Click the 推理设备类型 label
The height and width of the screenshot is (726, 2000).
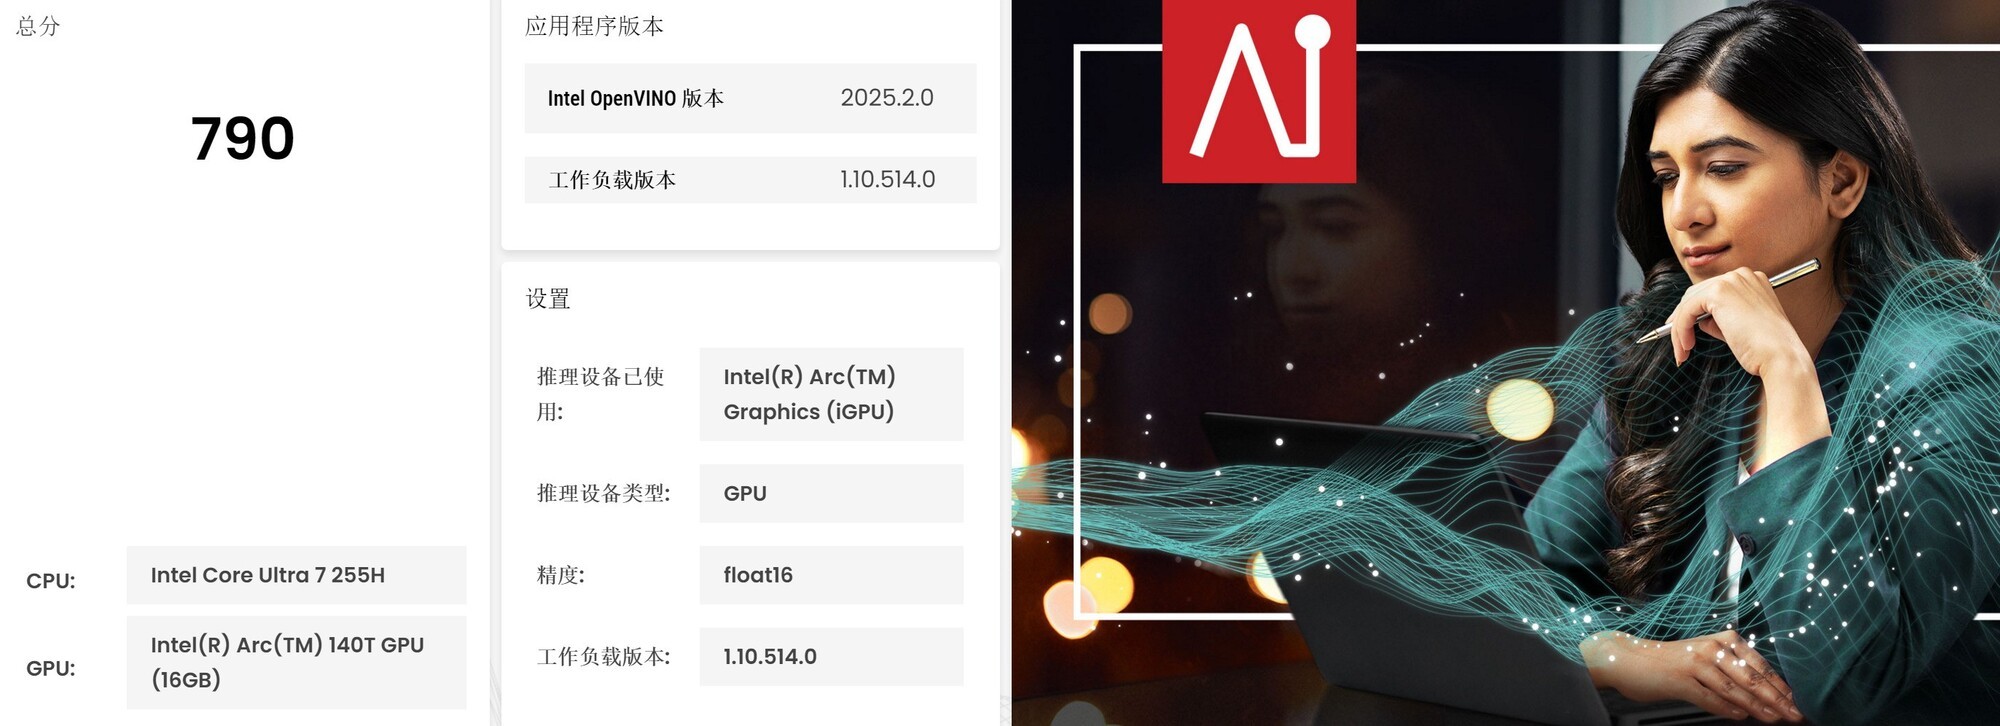coord(603,493)
